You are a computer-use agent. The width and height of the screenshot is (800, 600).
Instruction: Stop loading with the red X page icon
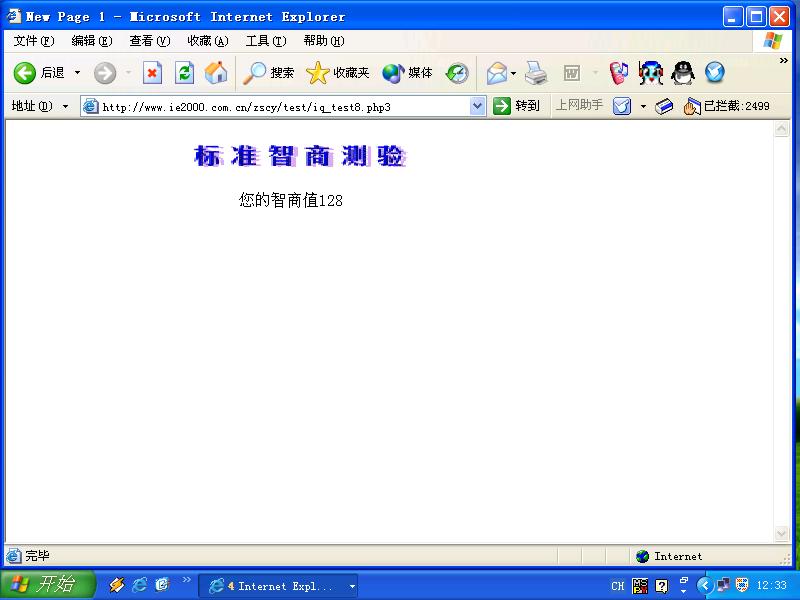tap(152, 73)
